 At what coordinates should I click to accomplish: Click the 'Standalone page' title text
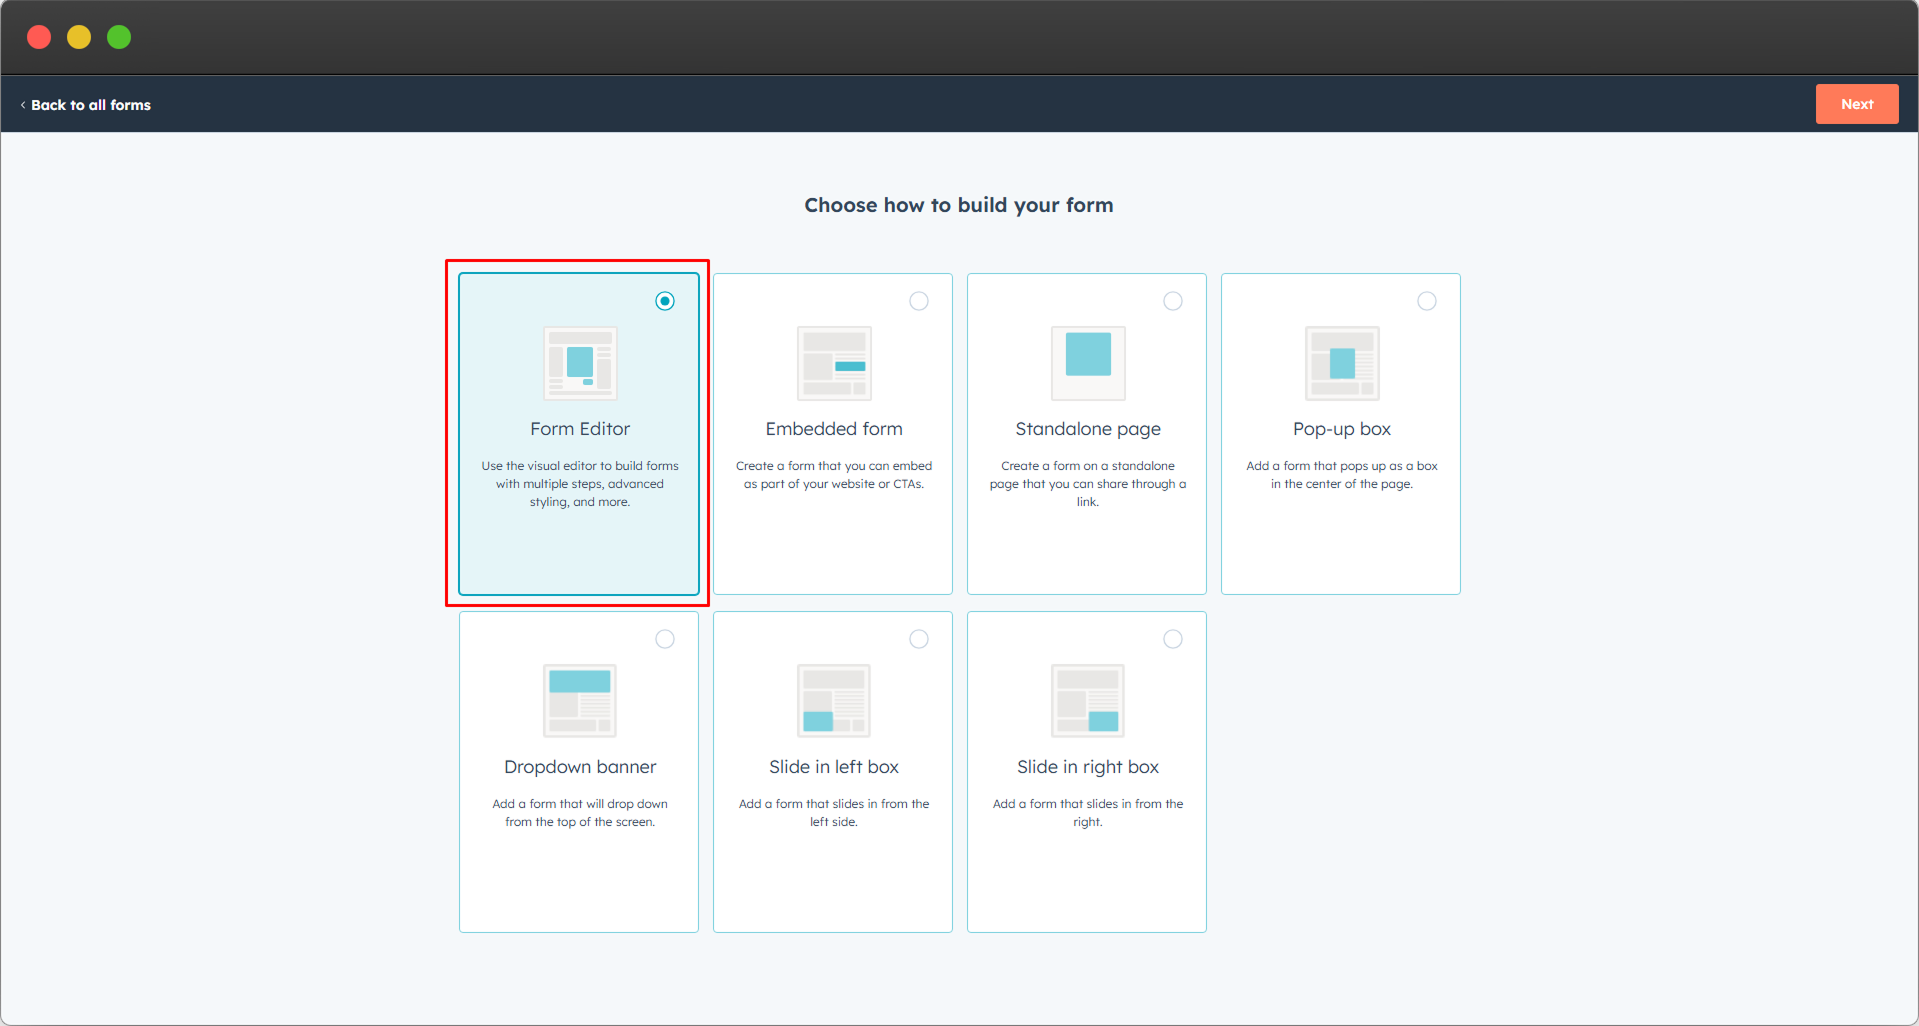pos(1088,430)
